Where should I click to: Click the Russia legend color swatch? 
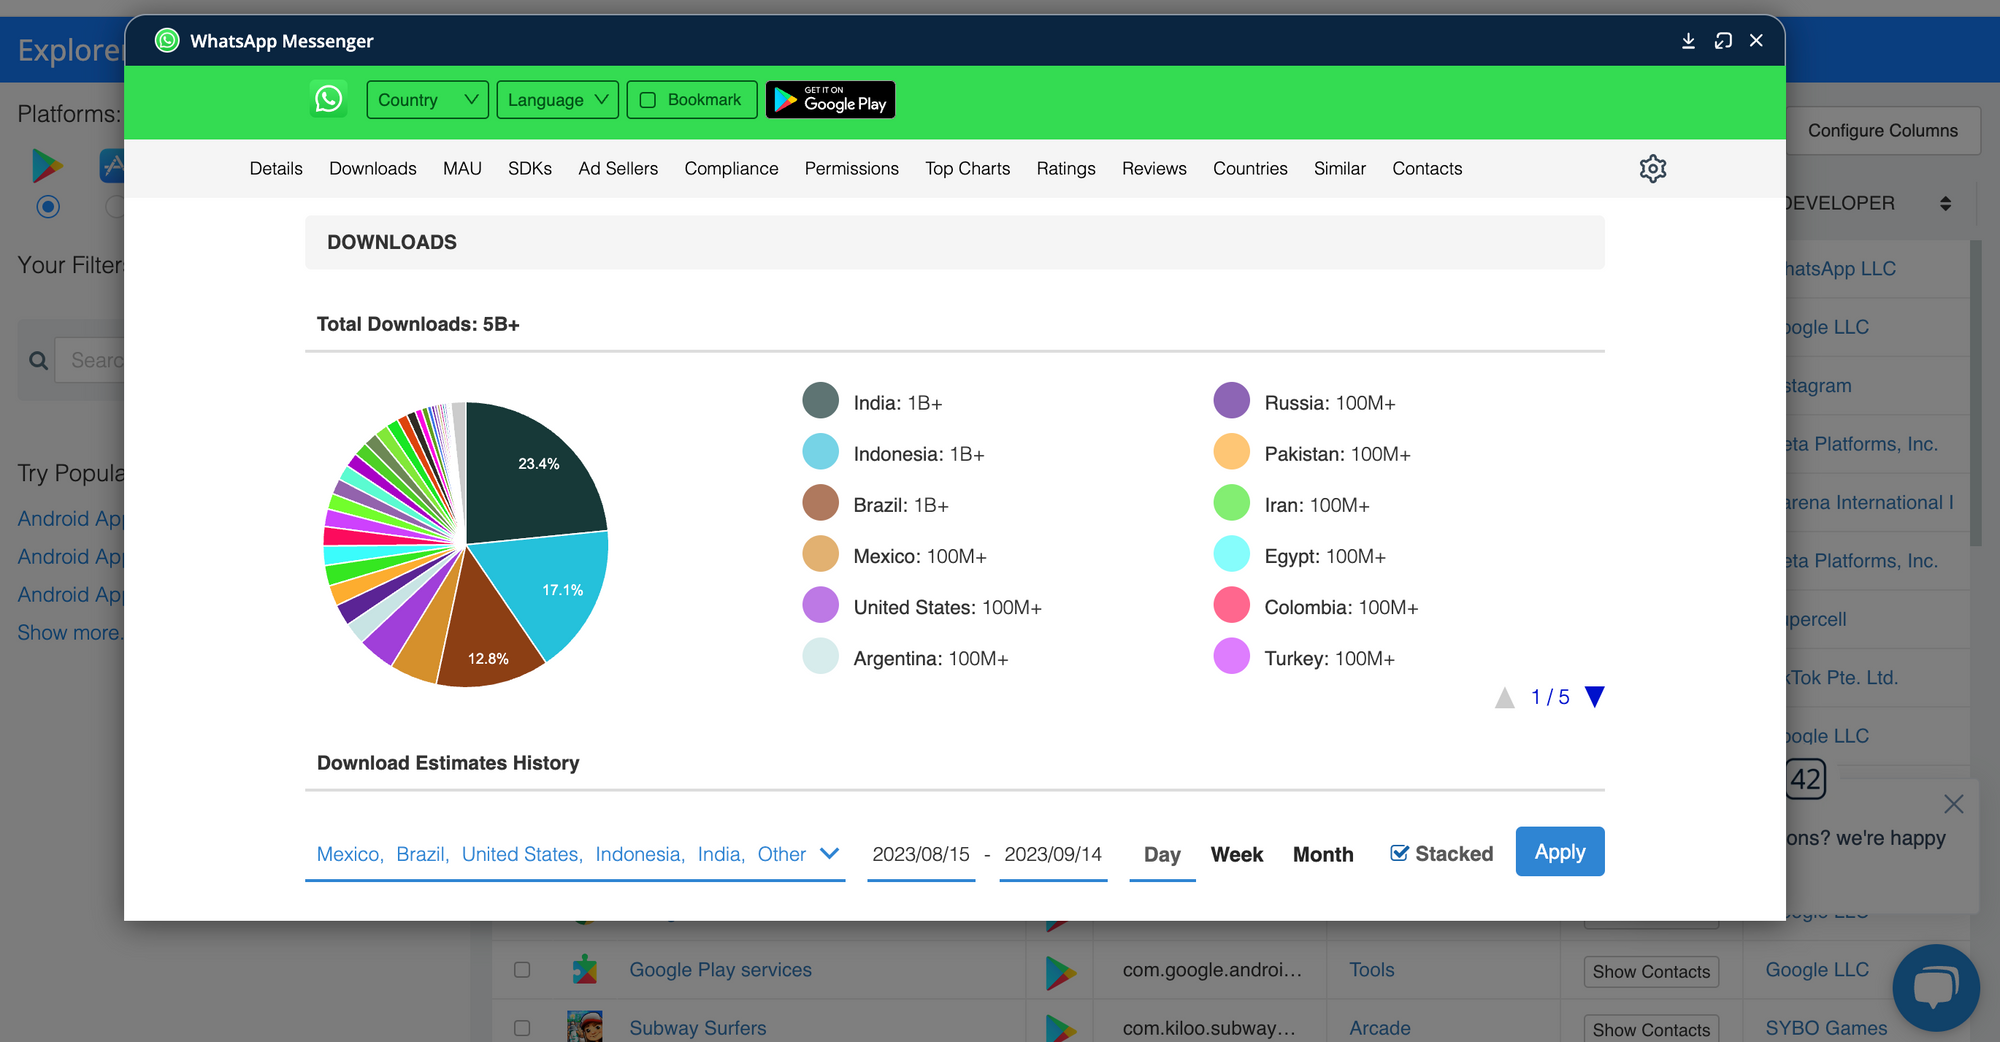(x=1232, y=400)
